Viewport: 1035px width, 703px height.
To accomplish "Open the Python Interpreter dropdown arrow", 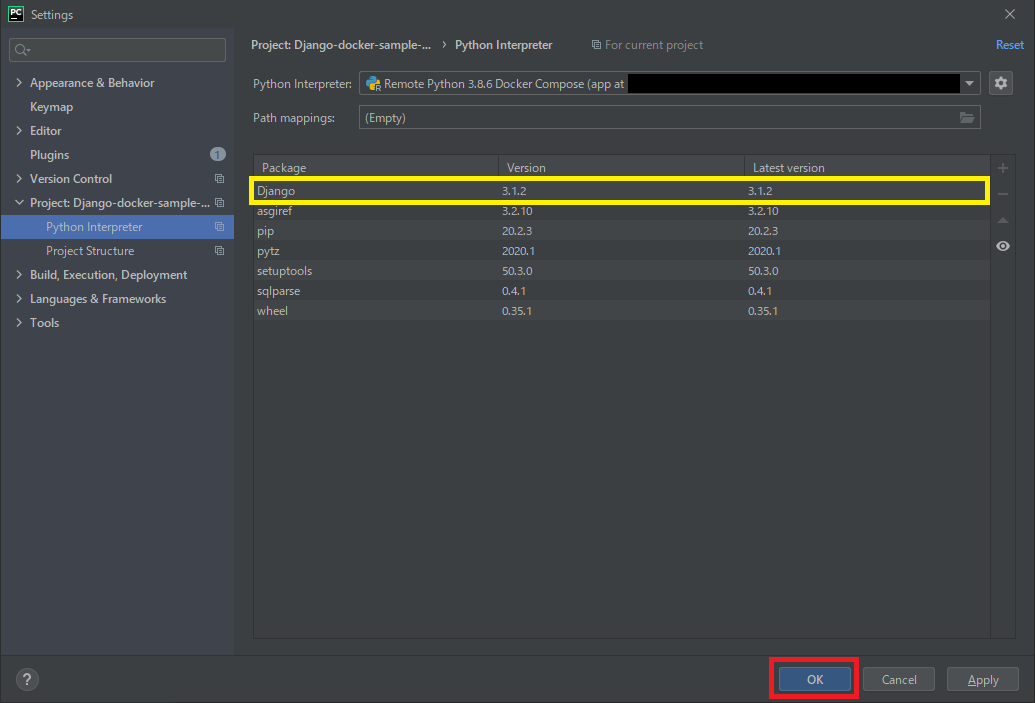I will (969, 84).
